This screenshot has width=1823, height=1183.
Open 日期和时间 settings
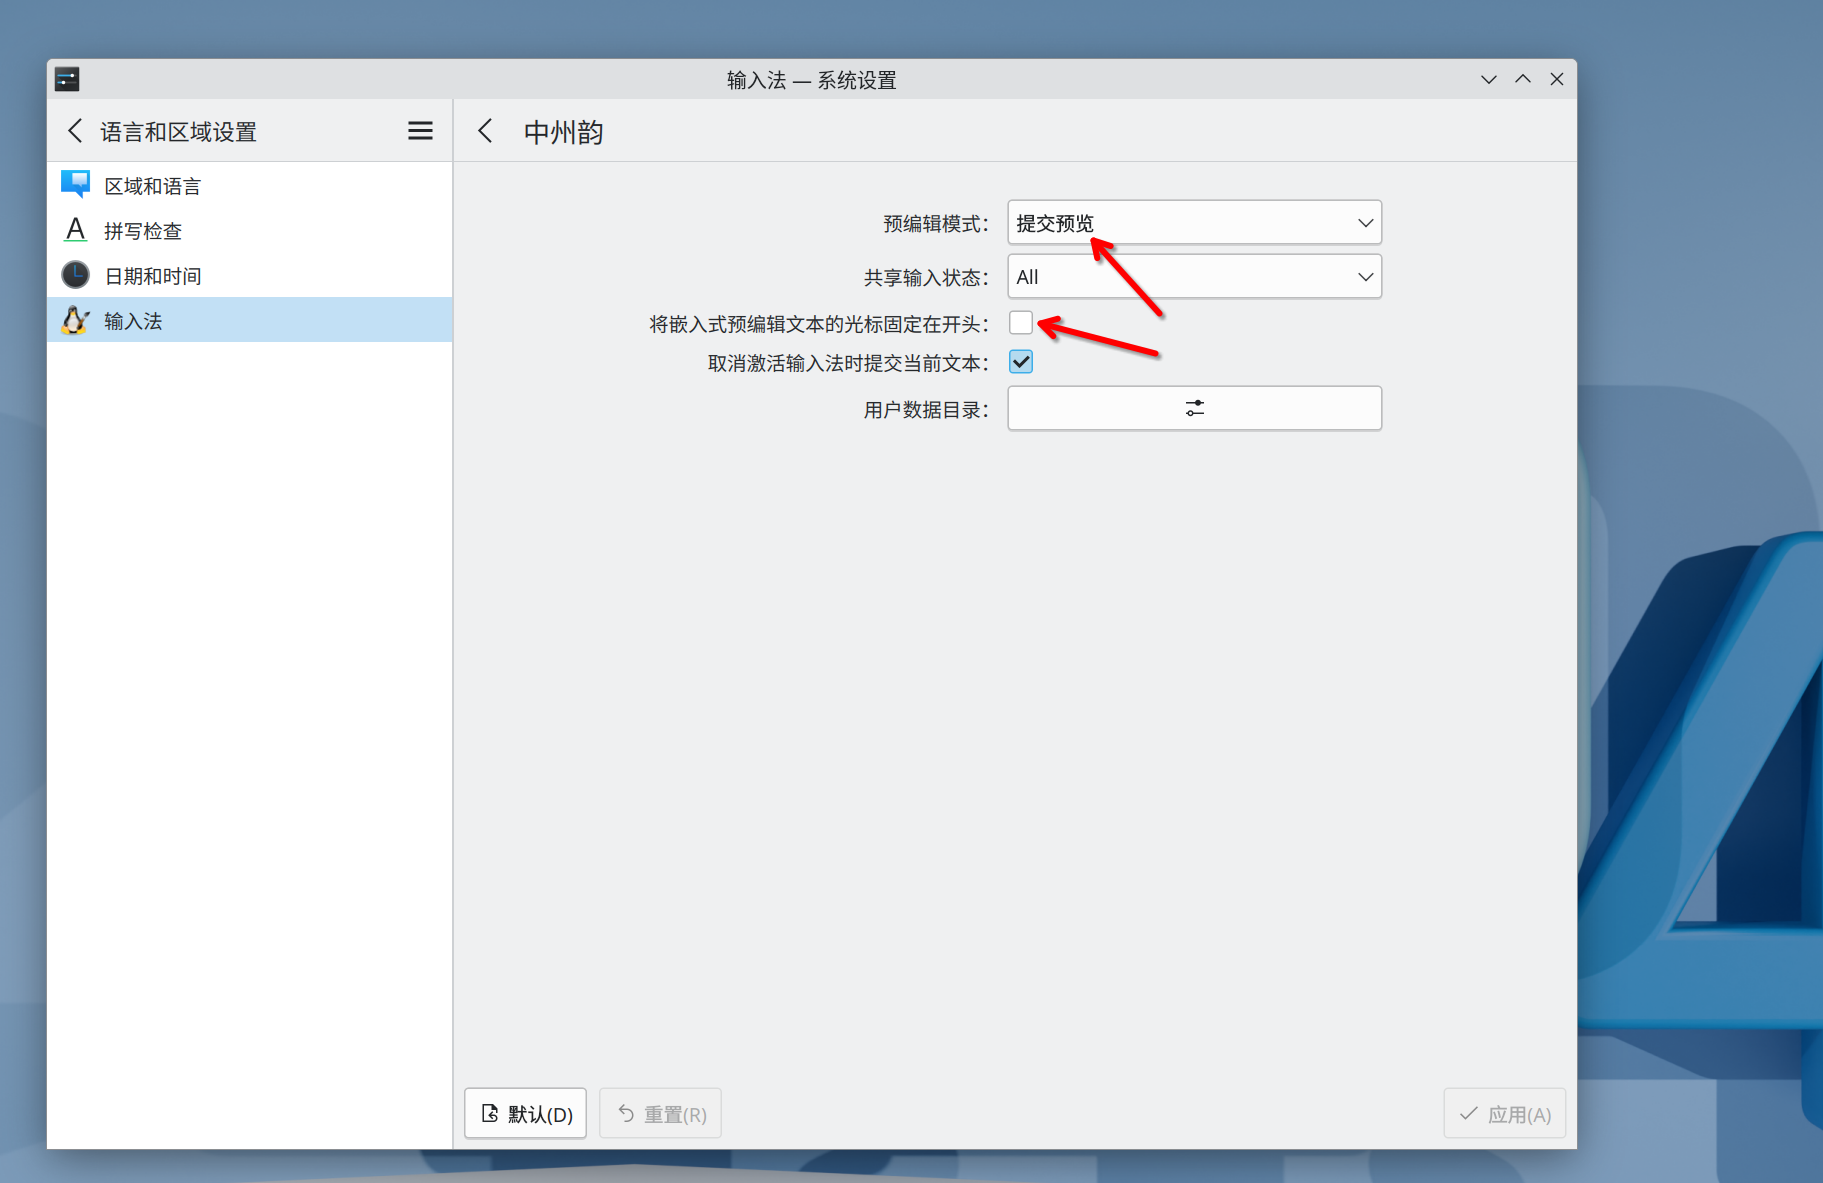(250, 276)
